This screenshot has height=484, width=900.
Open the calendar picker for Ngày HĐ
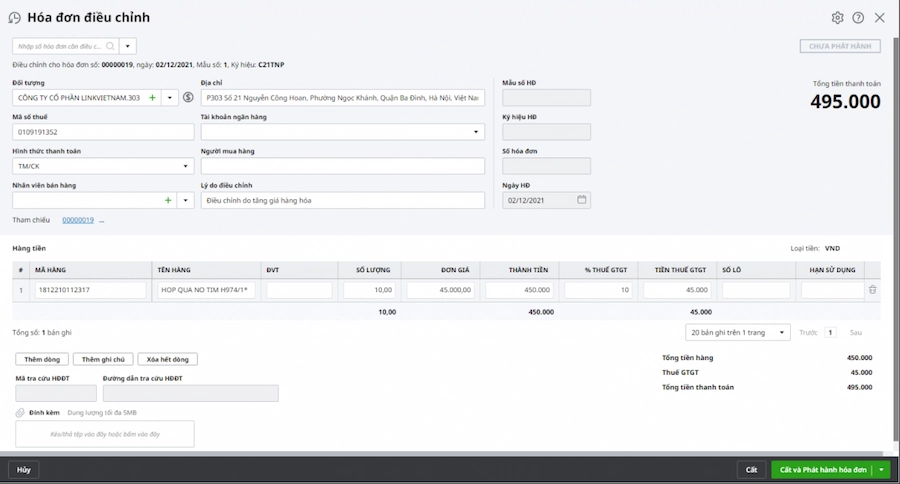(x=581, y=200)
